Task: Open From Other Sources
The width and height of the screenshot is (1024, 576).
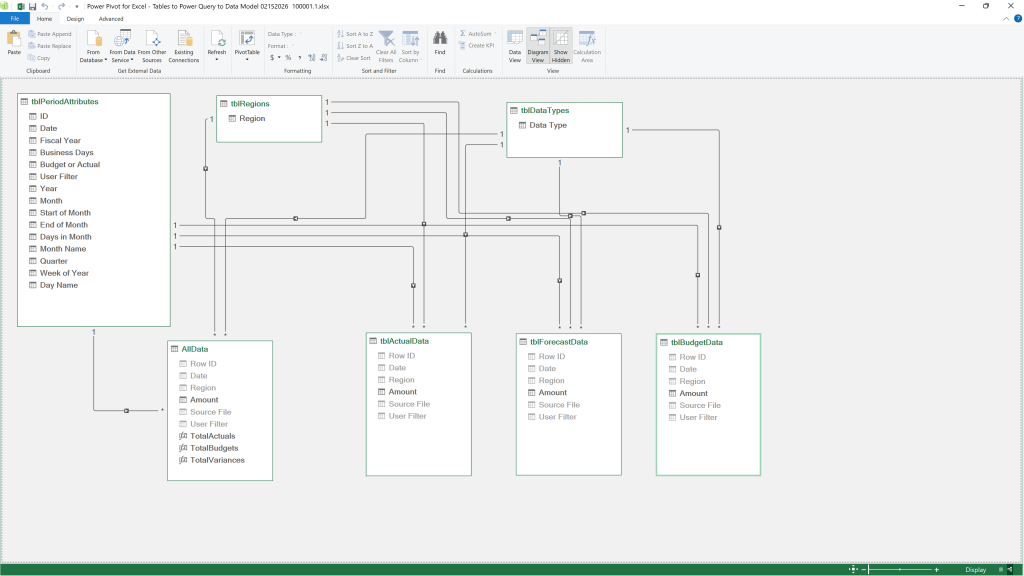Action: (152, 46)
